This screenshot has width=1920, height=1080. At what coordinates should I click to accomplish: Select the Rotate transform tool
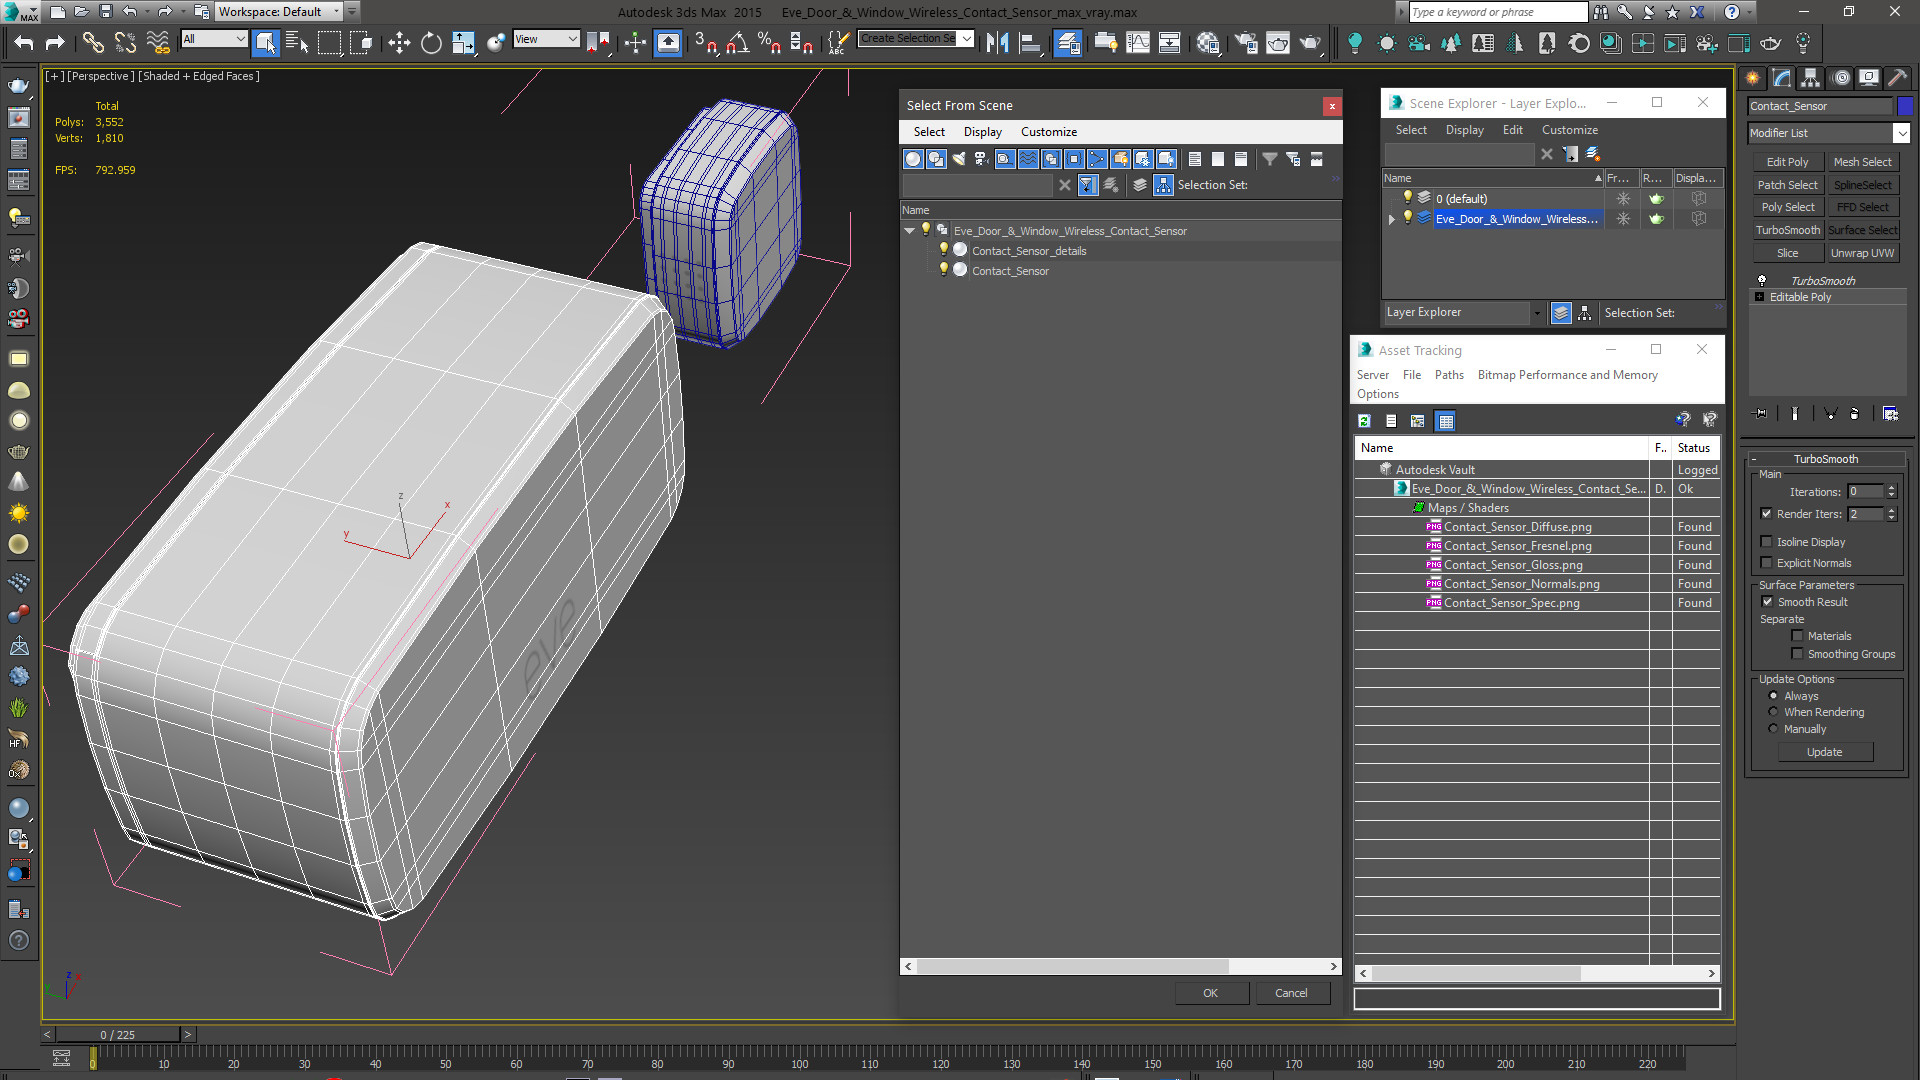(x=431, y=42)
